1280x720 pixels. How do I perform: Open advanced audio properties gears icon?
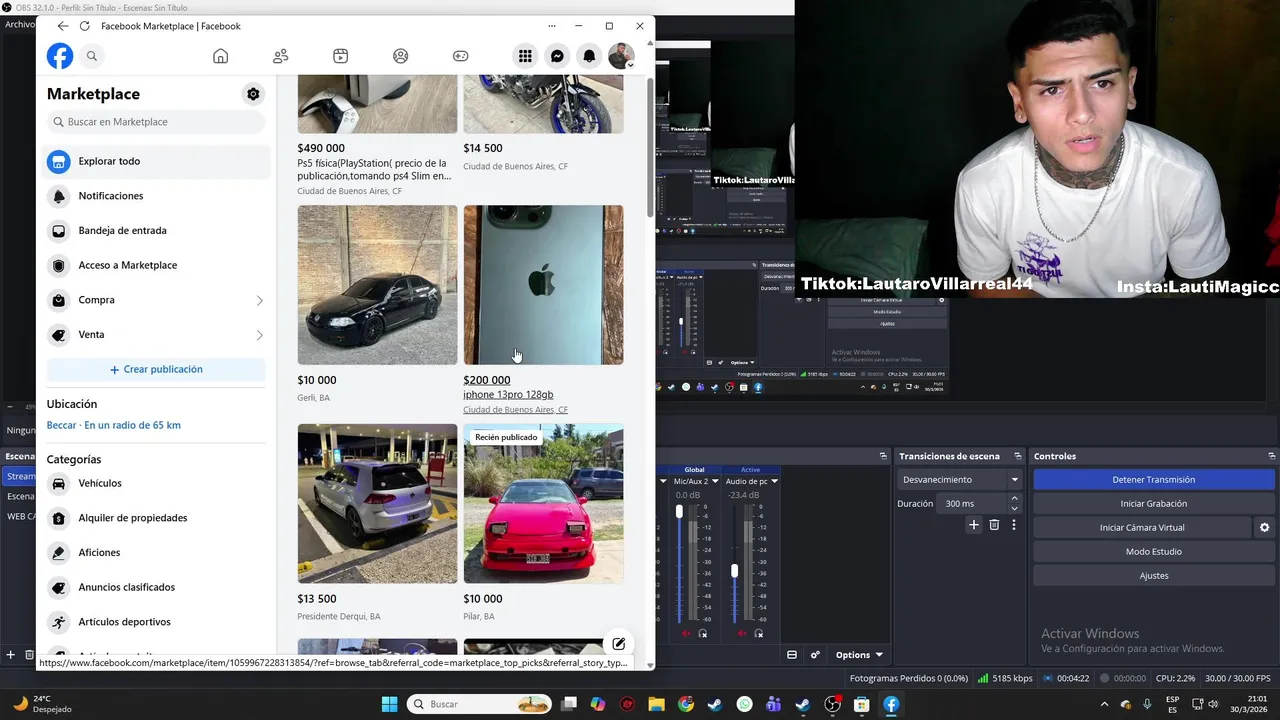pos(815,655)
